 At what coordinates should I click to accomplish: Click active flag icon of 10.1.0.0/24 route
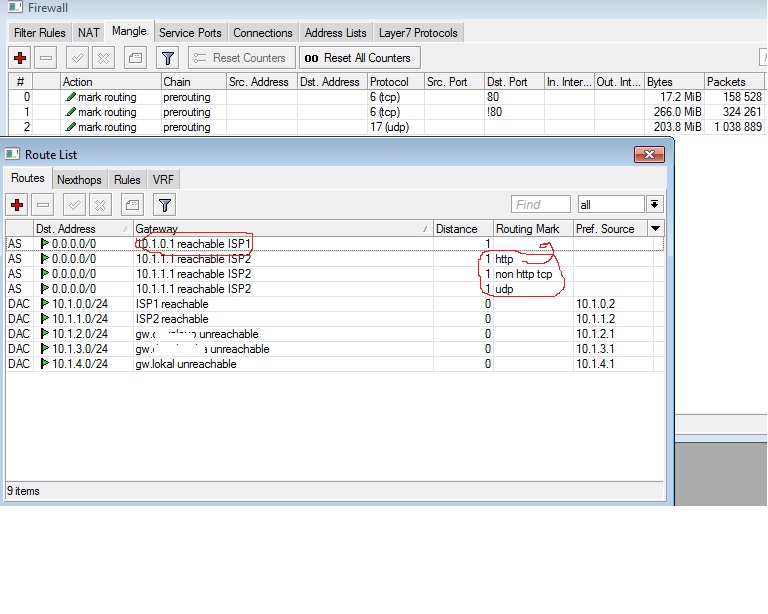(45, 304)
